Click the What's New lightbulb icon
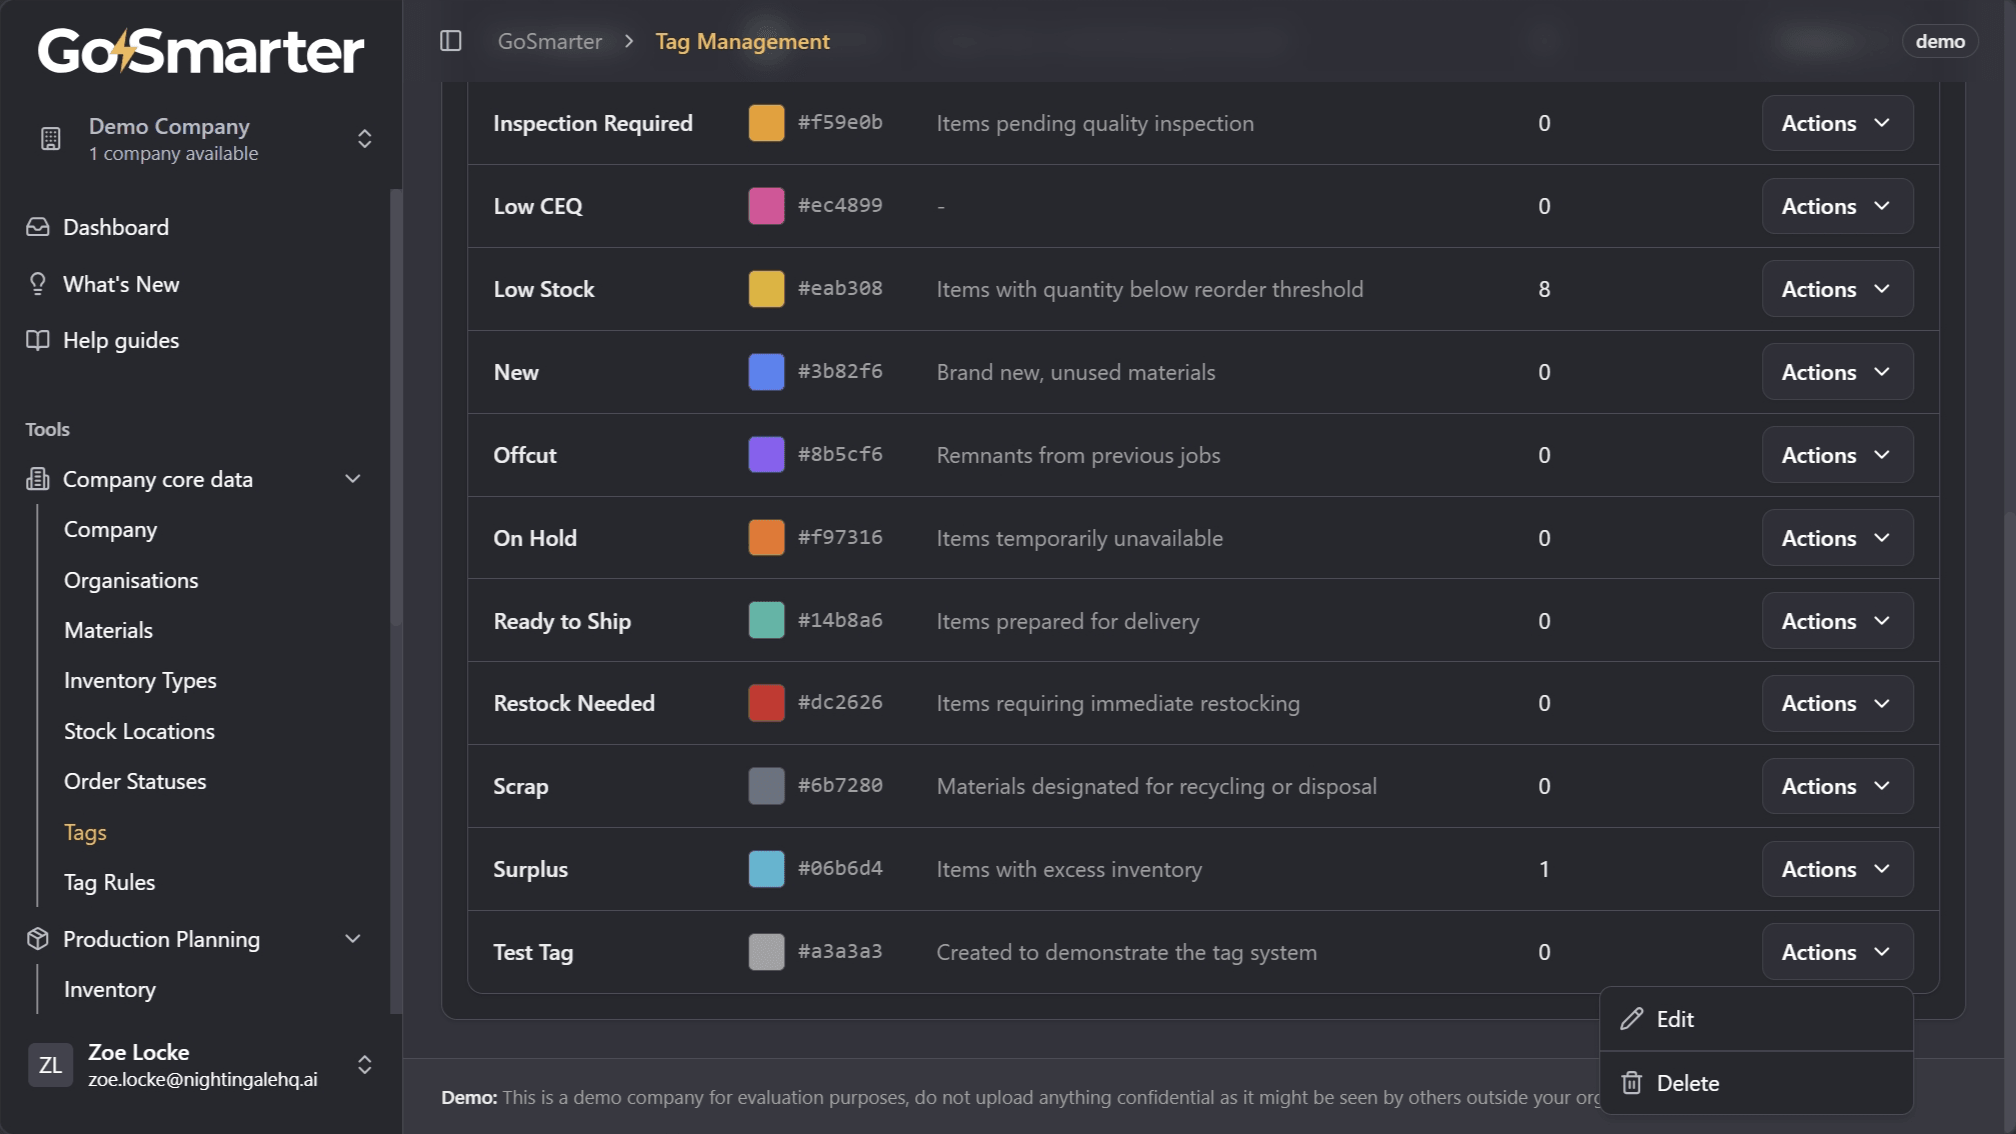Screen dimensions: 2016x1134 click(x=37, y=284)
